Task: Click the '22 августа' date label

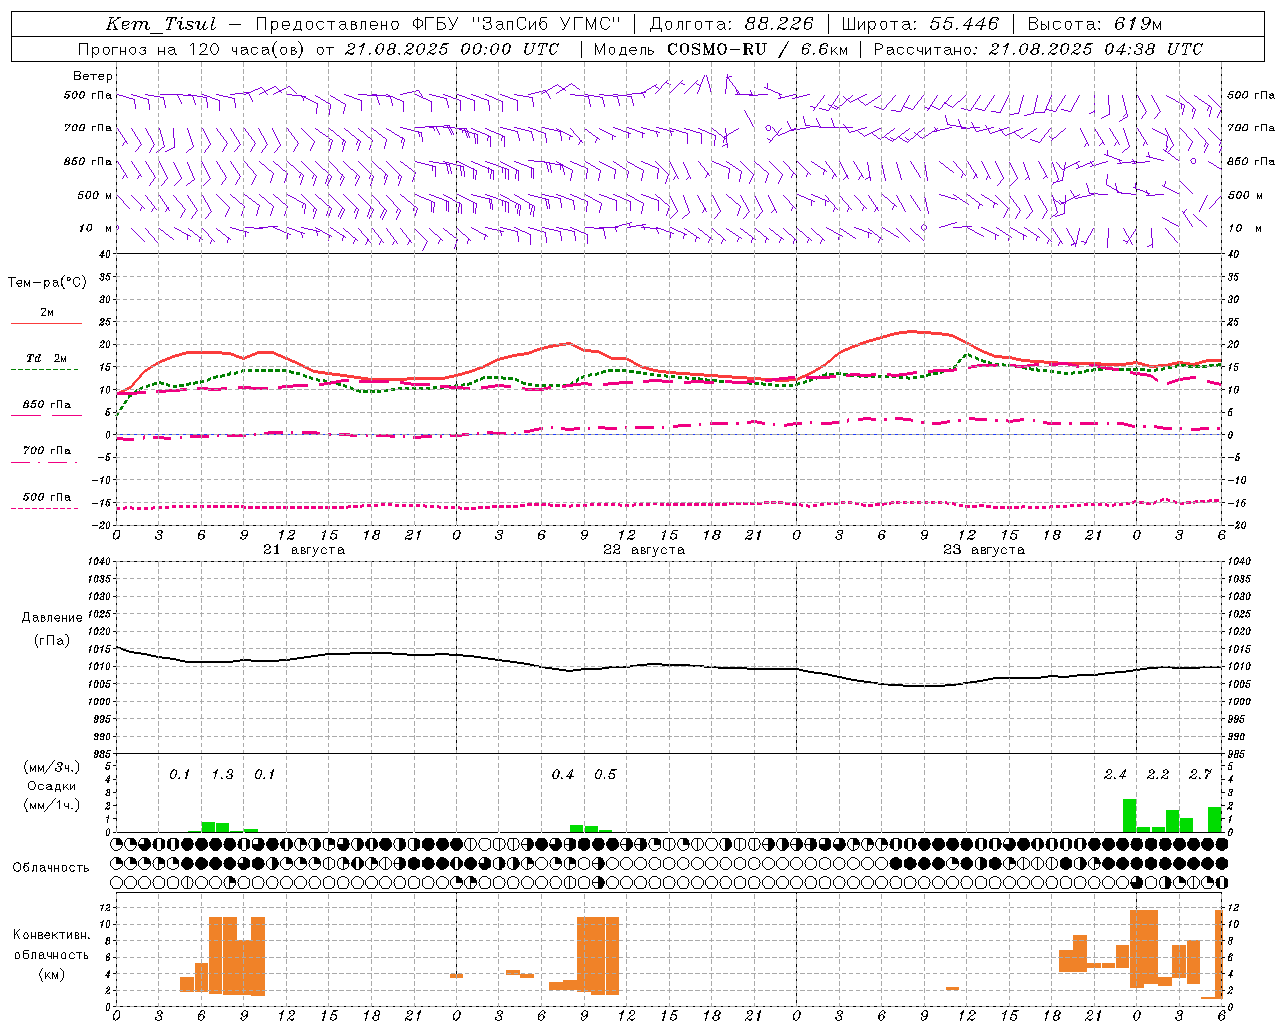Action: click(644, 550)
